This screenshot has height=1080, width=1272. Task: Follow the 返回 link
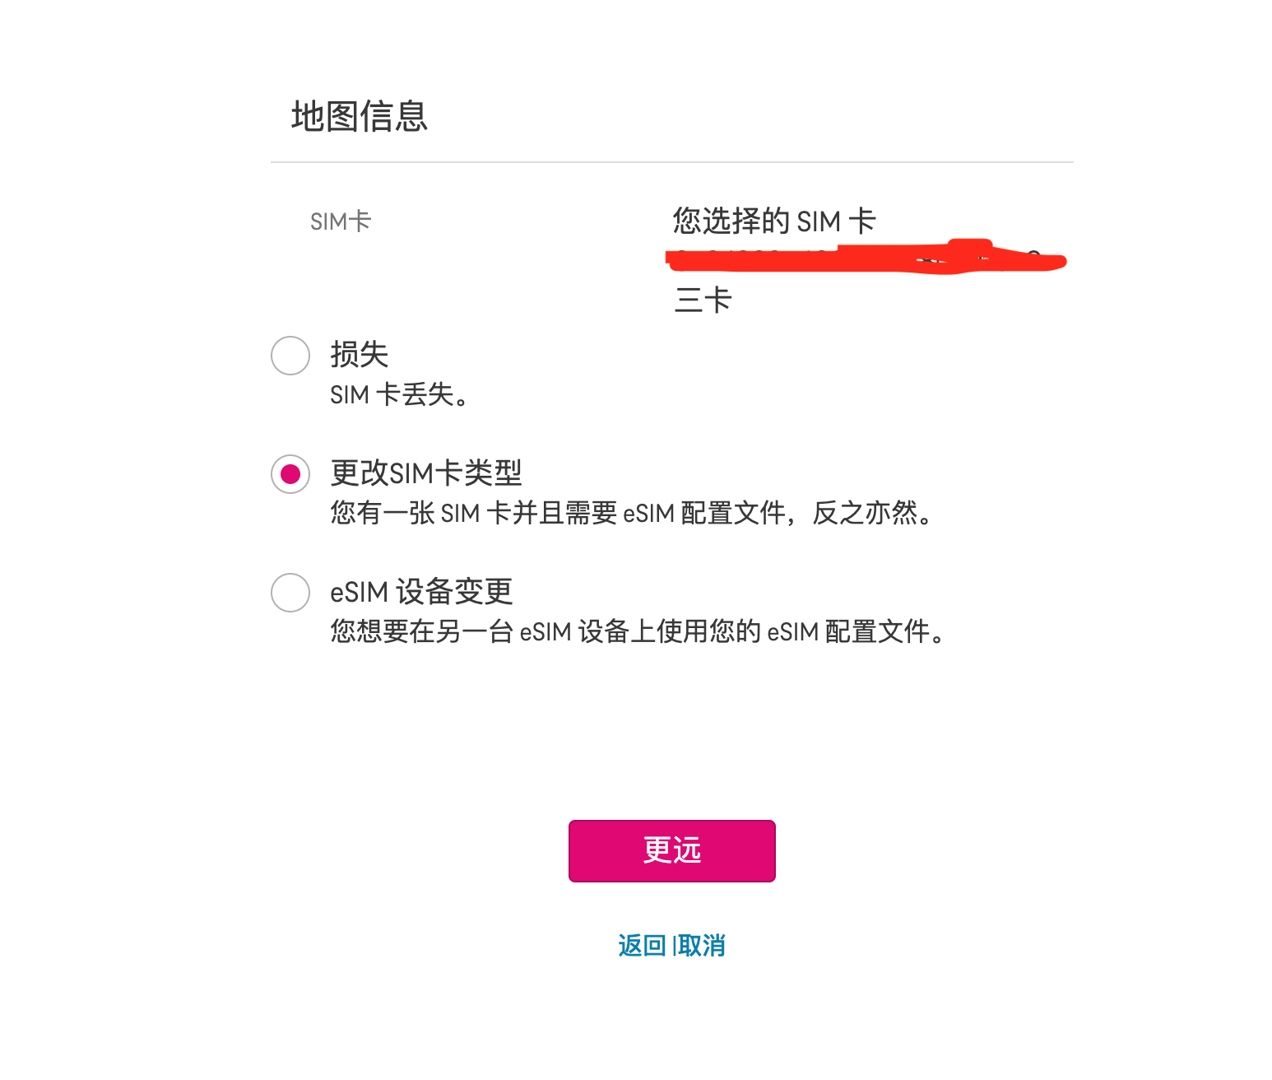point(642,945)
